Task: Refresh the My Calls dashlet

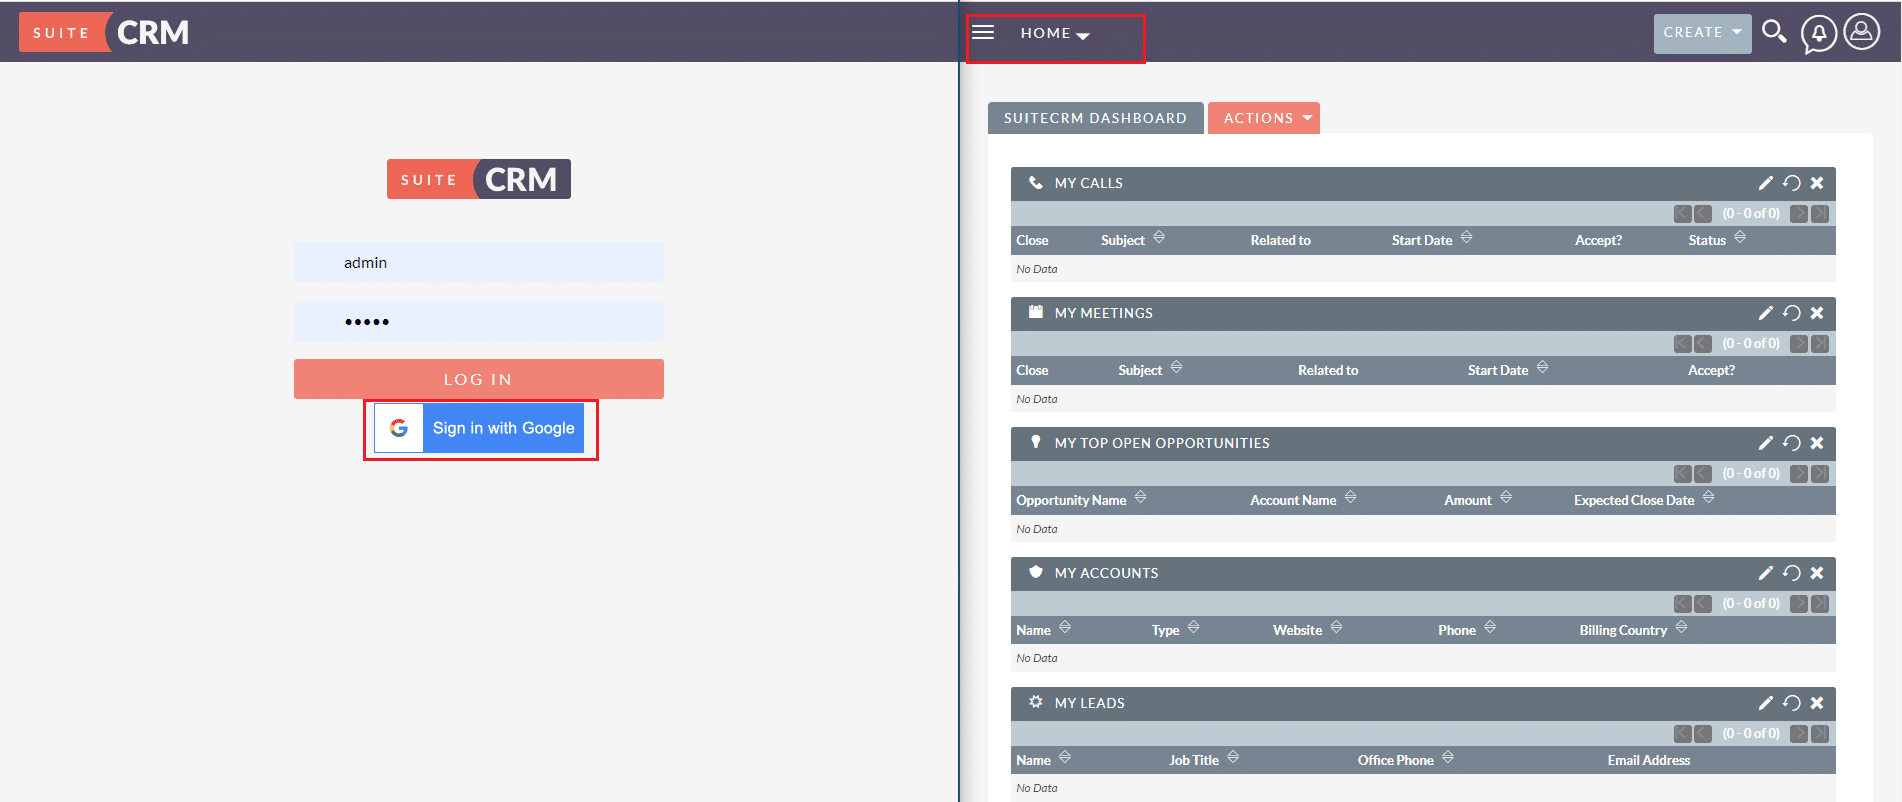Action: (x=1791, y=183)
